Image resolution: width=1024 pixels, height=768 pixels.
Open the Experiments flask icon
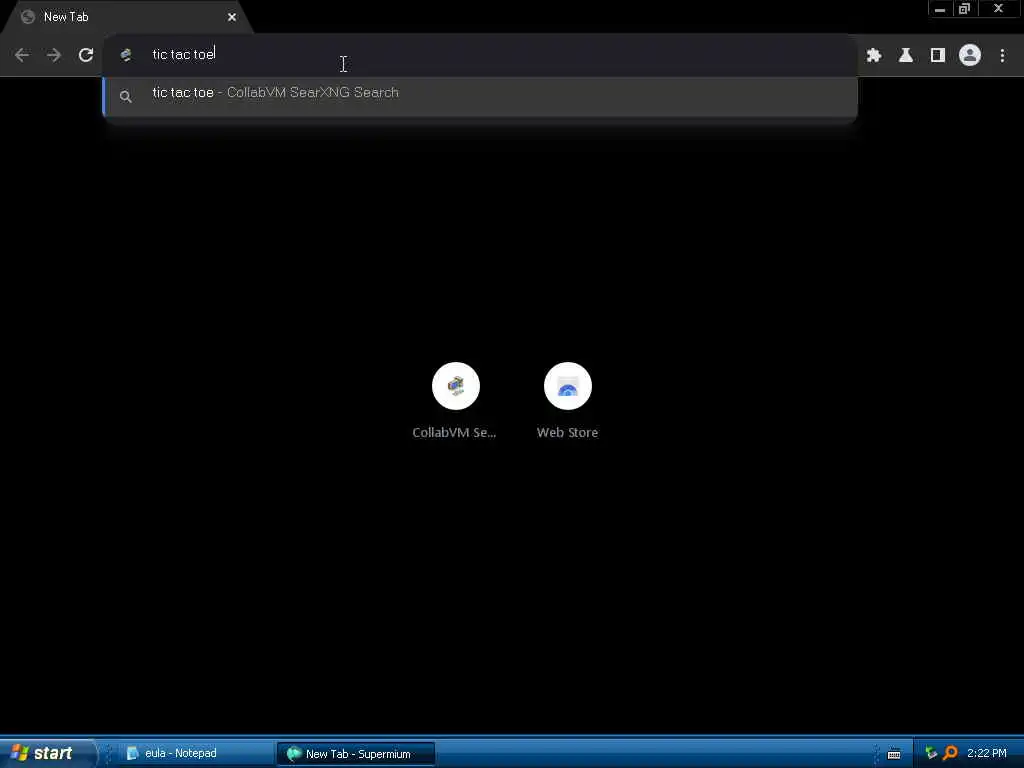(x=906, y=56)
